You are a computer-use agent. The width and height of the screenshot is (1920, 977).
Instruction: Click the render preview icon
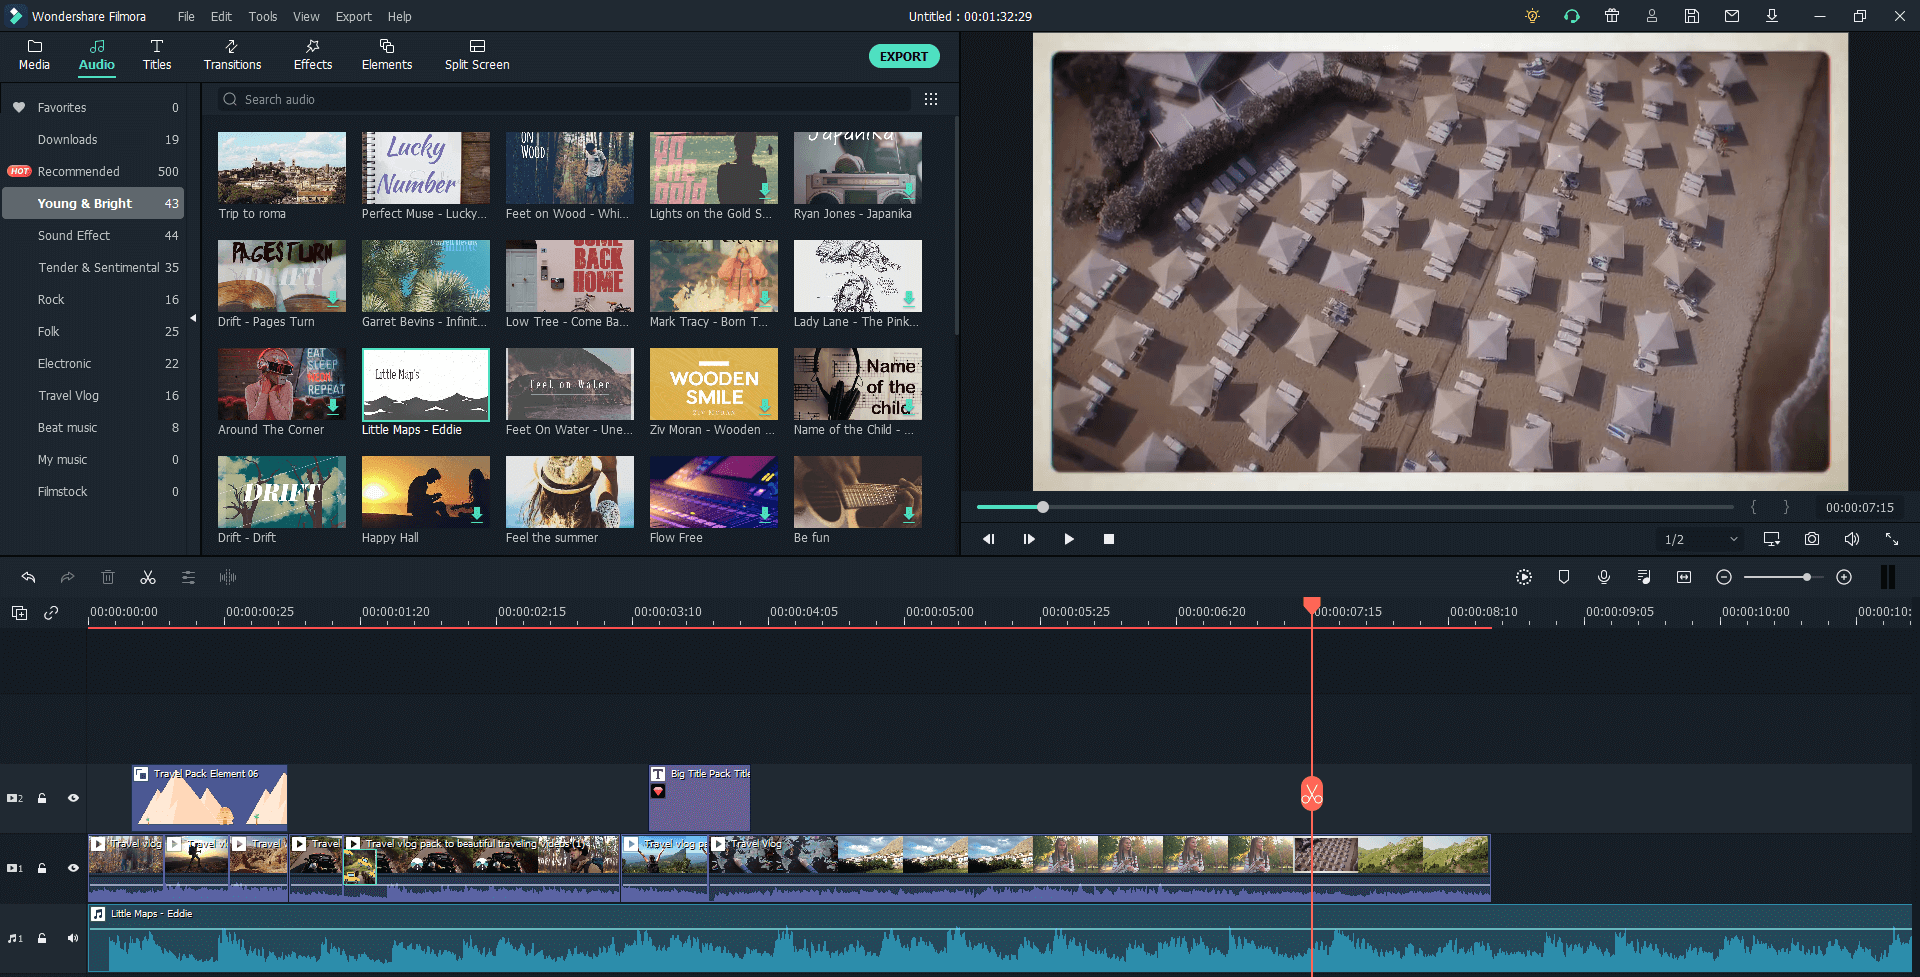1524,577
